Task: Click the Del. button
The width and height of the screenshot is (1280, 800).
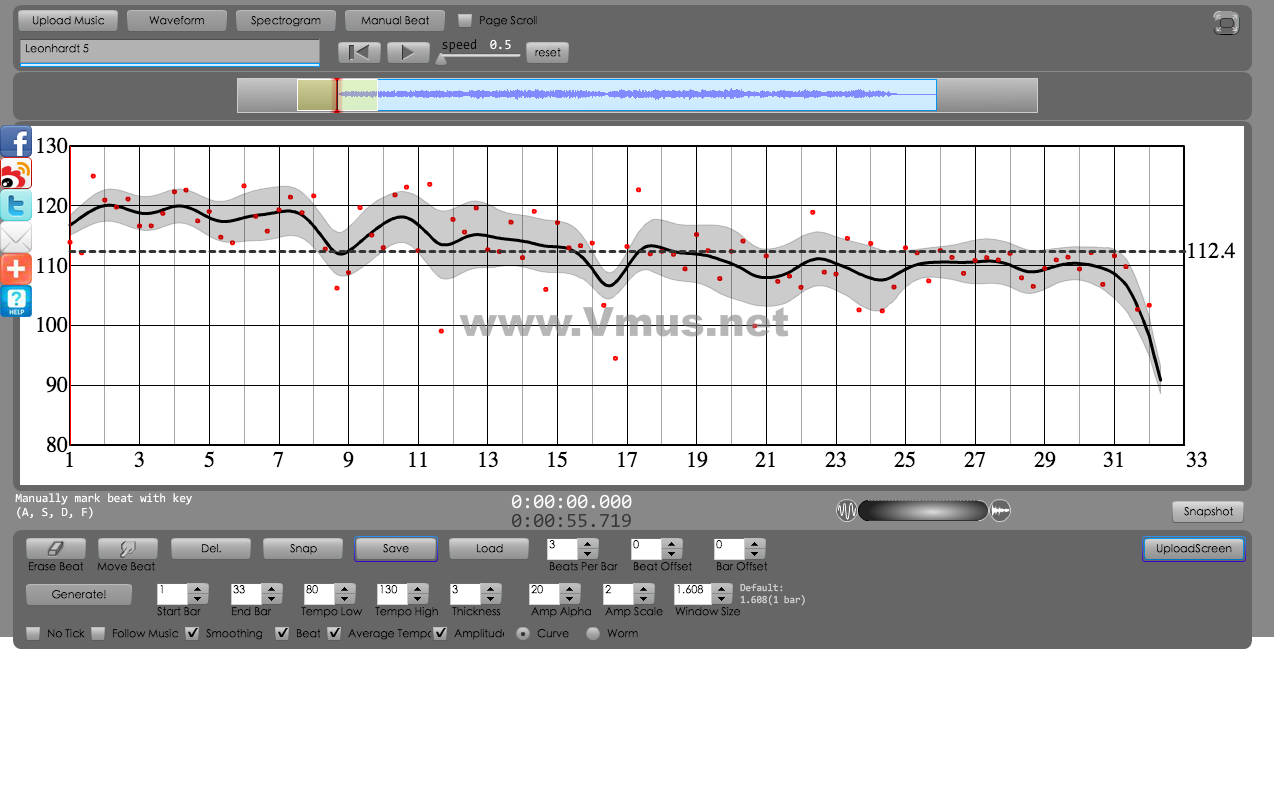Action: pyautogui.click(x=211, y=548)
